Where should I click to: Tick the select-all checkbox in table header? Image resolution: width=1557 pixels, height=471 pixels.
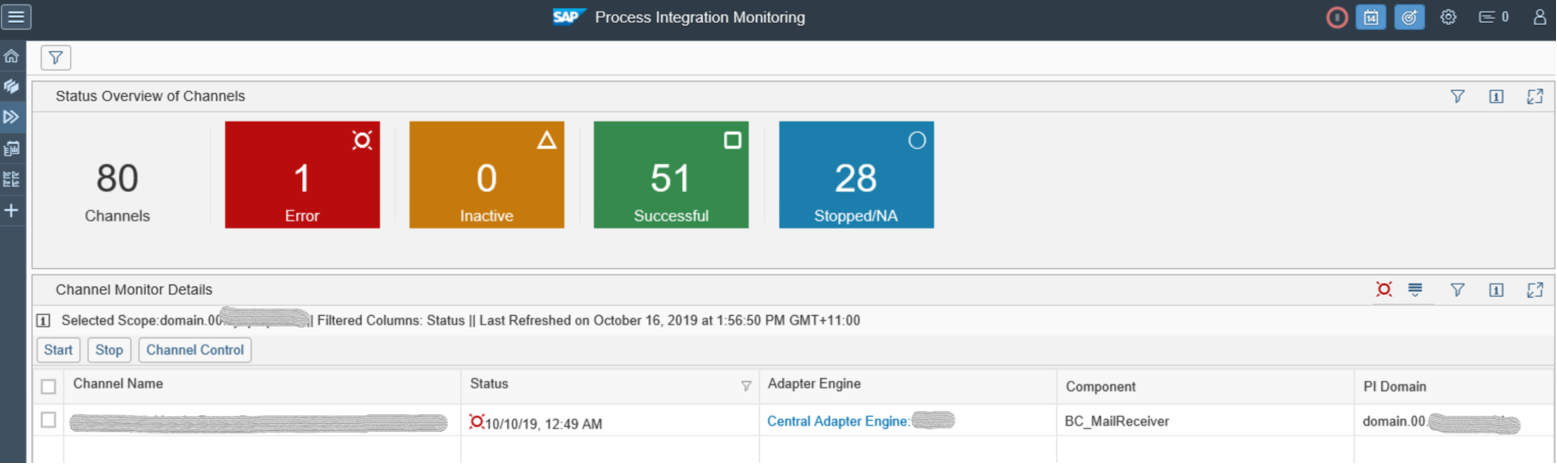point(48,386)
